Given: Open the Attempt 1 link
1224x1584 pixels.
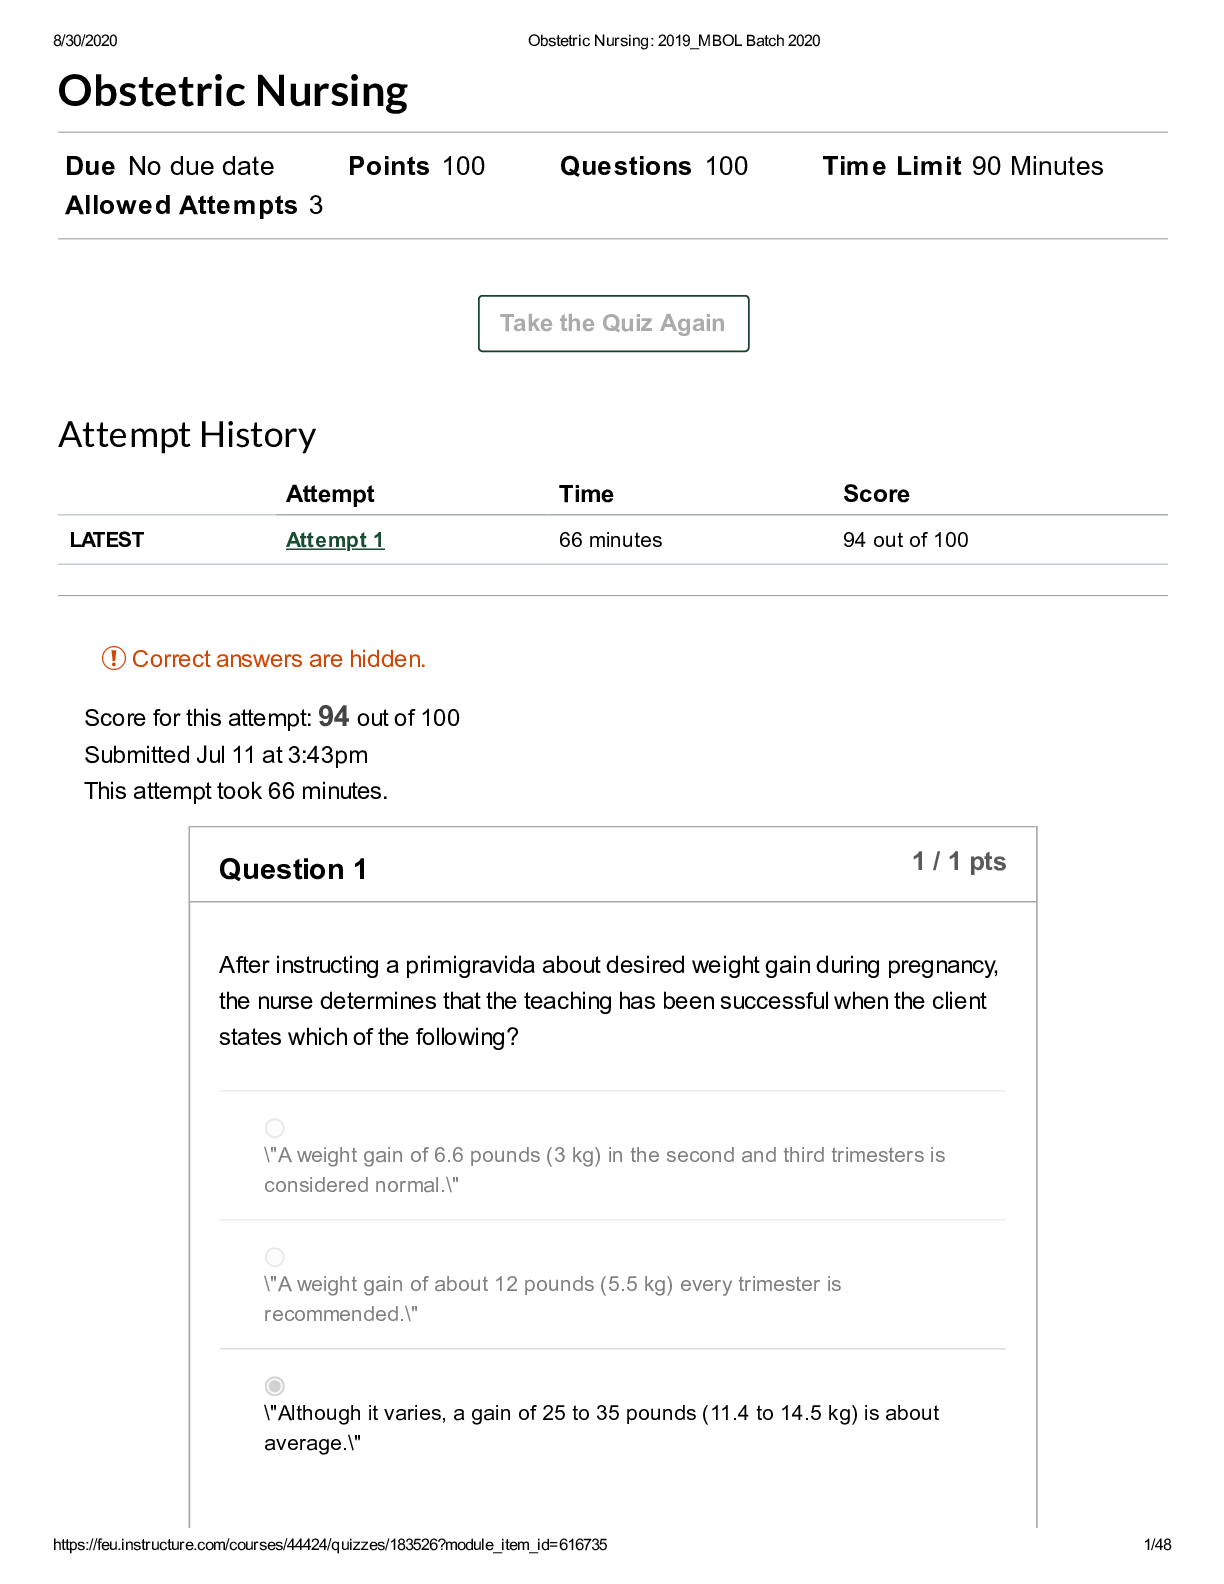Looking at the screenshot, I should (335, 540).
